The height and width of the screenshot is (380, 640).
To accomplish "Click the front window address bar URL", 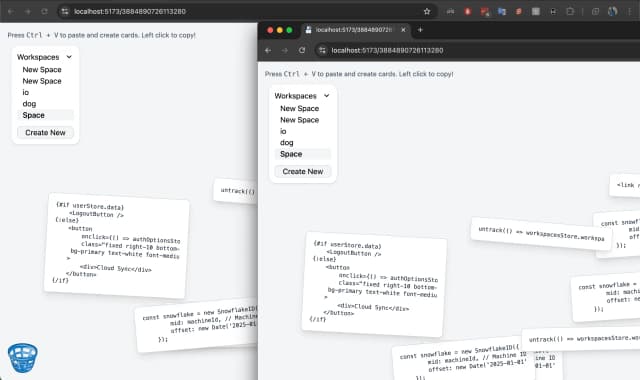I will click(x=387, y=50).
